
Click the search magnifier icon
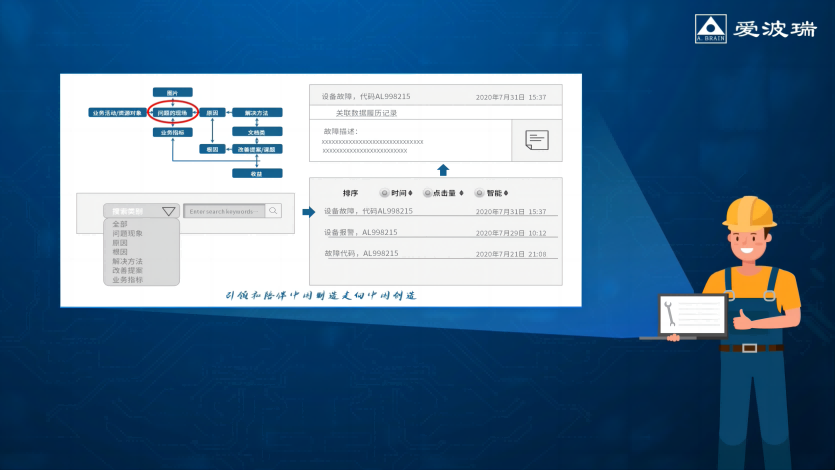tap(274, 211)
